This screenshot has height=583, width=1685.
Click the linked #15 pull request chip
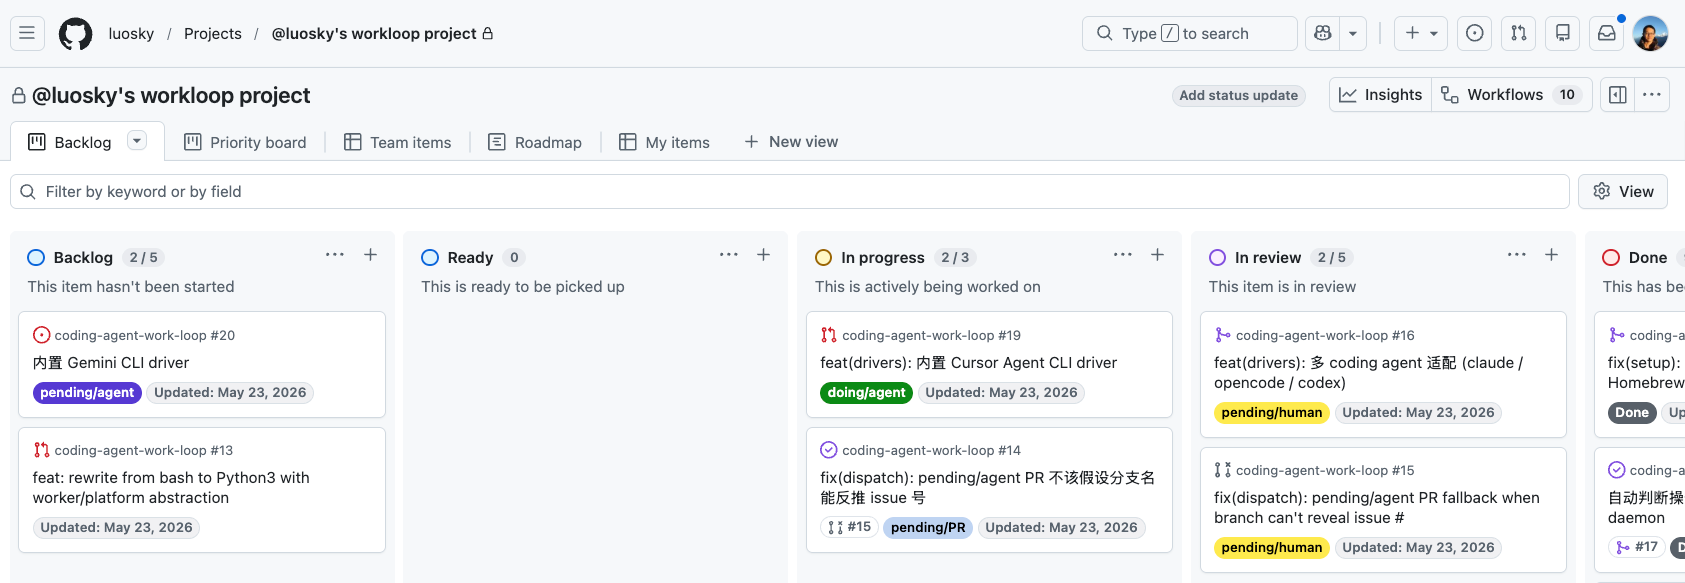(849, 527)
